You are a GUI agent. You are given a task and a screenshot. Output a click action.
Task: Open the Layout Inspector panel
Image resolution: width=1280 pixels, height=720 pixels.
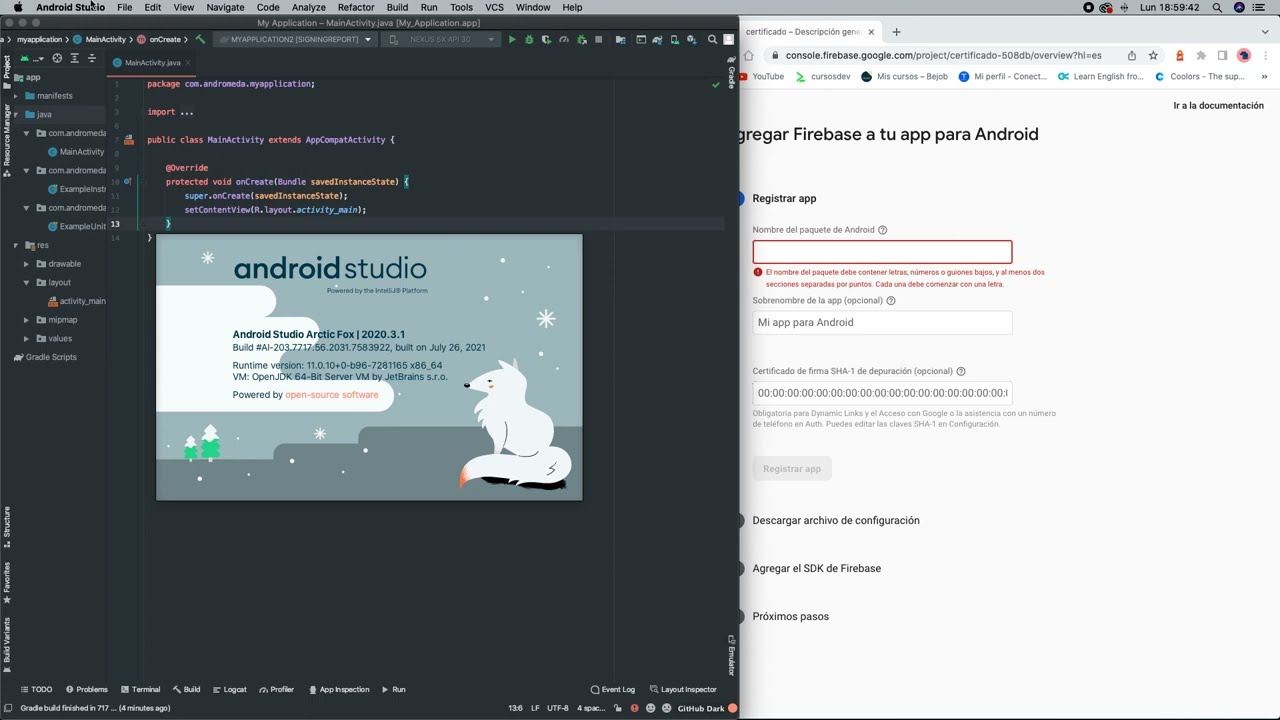[683, 689]
